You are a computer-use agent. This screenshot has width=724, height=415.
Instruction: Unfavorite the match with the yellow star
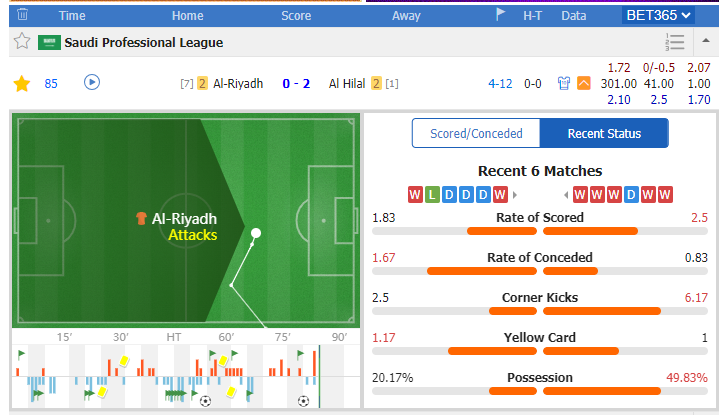[22, 84]
